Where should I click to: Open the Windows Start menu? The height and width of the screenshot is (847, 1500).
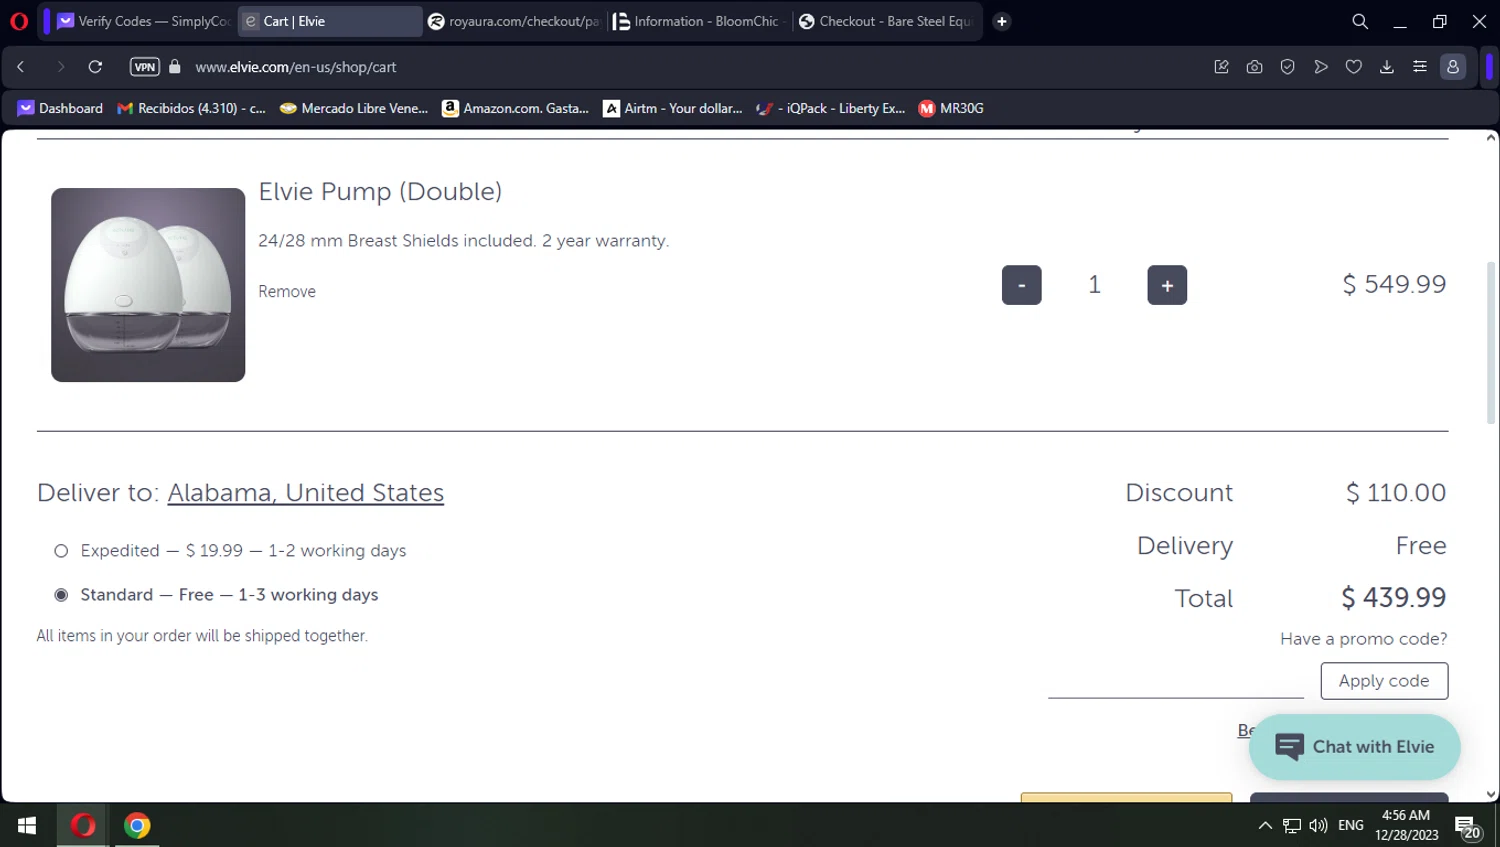coord(27,825)
